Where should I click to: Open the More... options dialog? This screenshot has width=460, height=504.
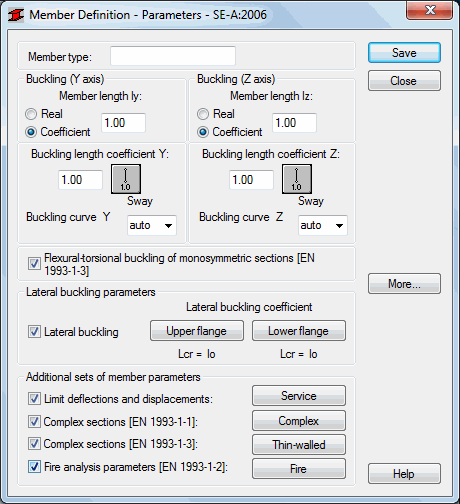[x=404, y=284]
